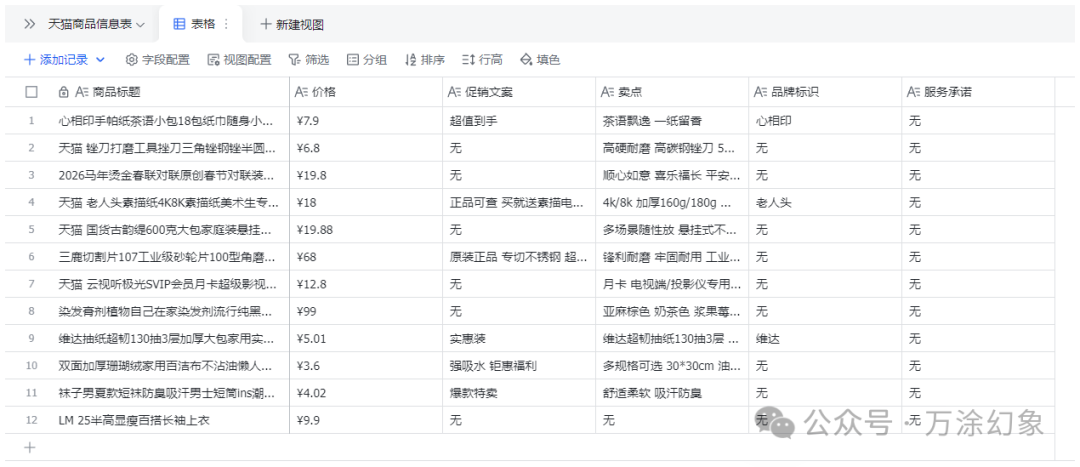Click the 服务承诺 column header
The image size is (1080, 467).
click(978, 92)
